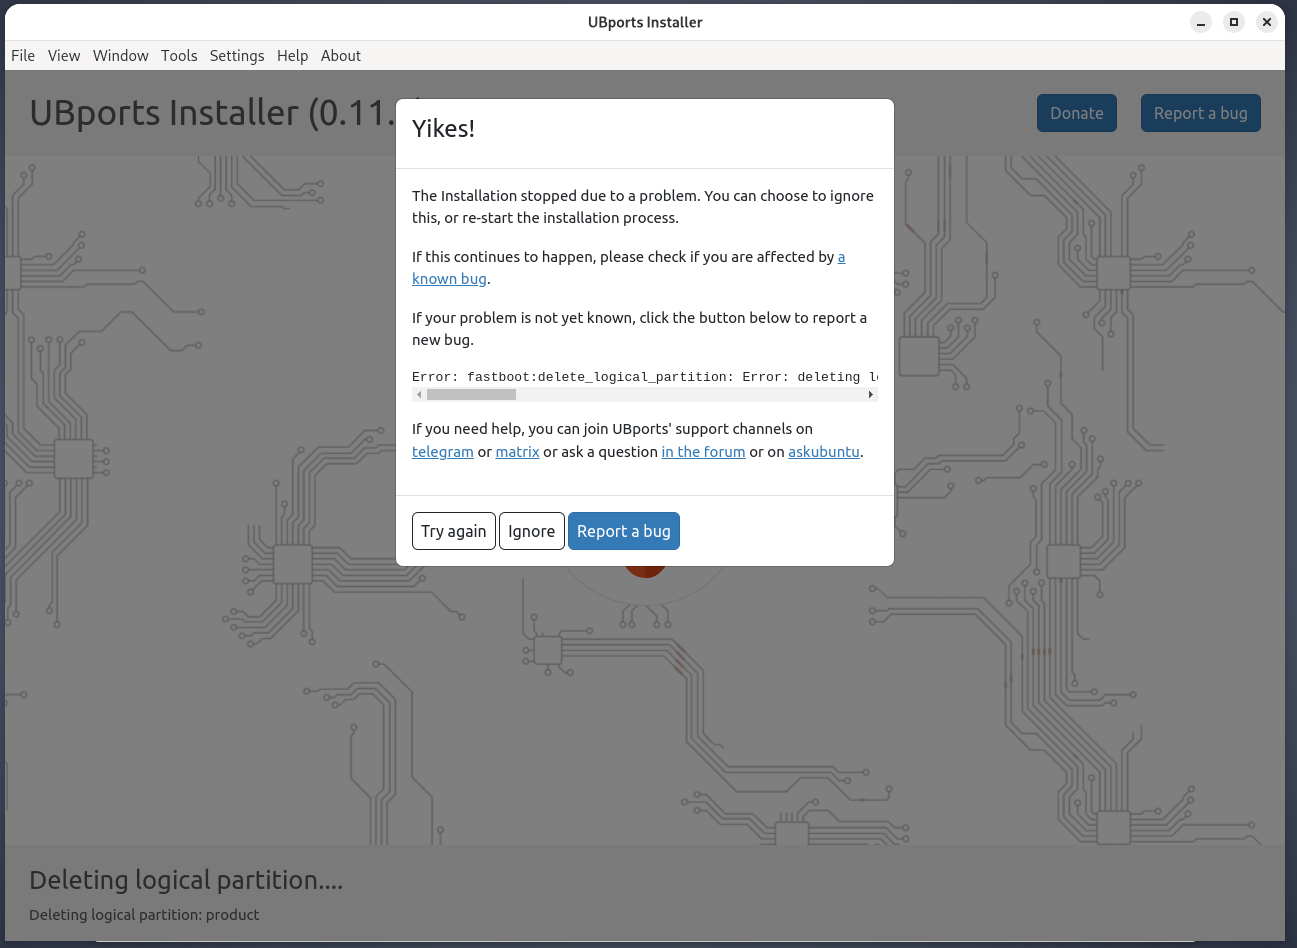The height and width of the screenshot is (948, 1297).
Task: Open the View menu
Action: click(x=64, y=56)
